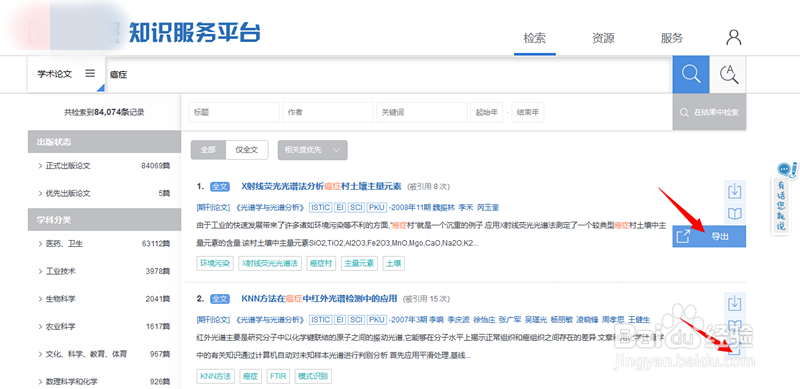800x389 pixels.
Task: Open the 资源 navigation tab
Action: click(603, 38)
